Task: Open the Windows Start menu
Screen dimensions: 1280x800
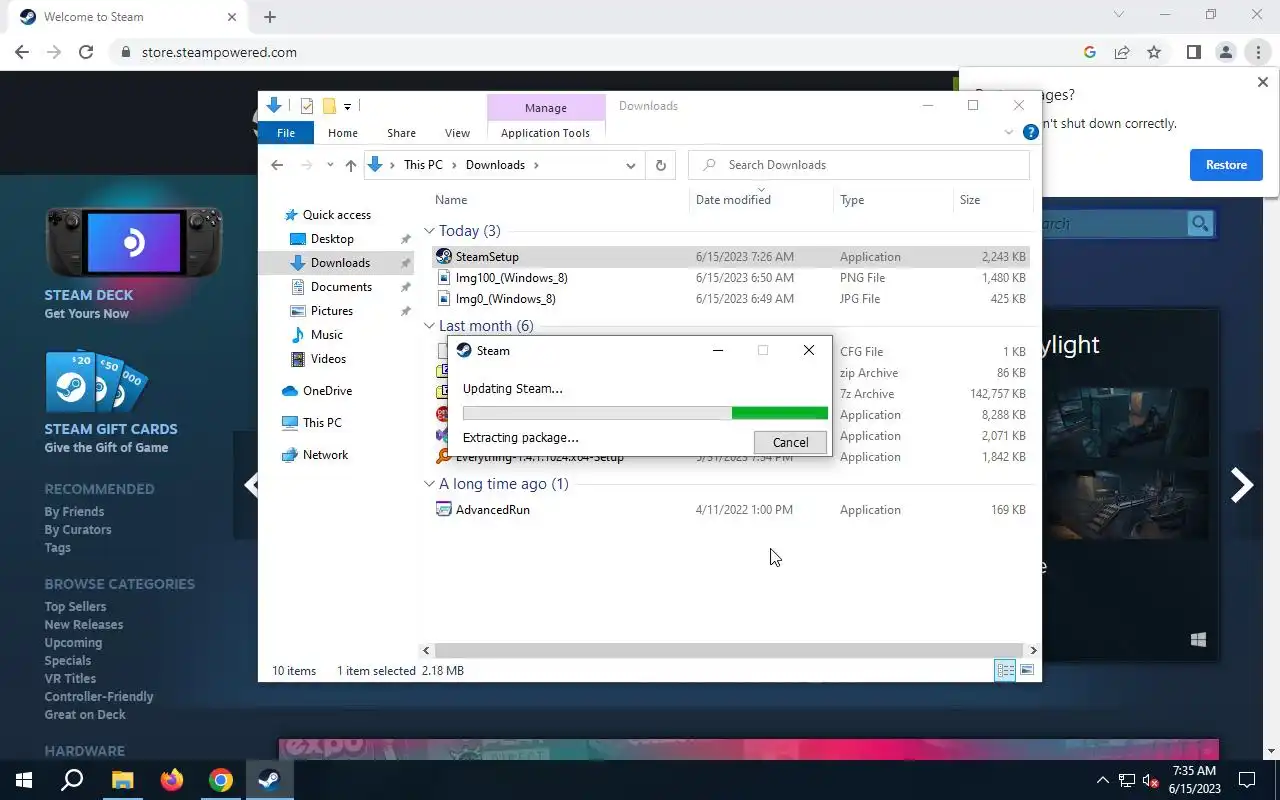Action: pyautogui.click(x=24, y=780)
